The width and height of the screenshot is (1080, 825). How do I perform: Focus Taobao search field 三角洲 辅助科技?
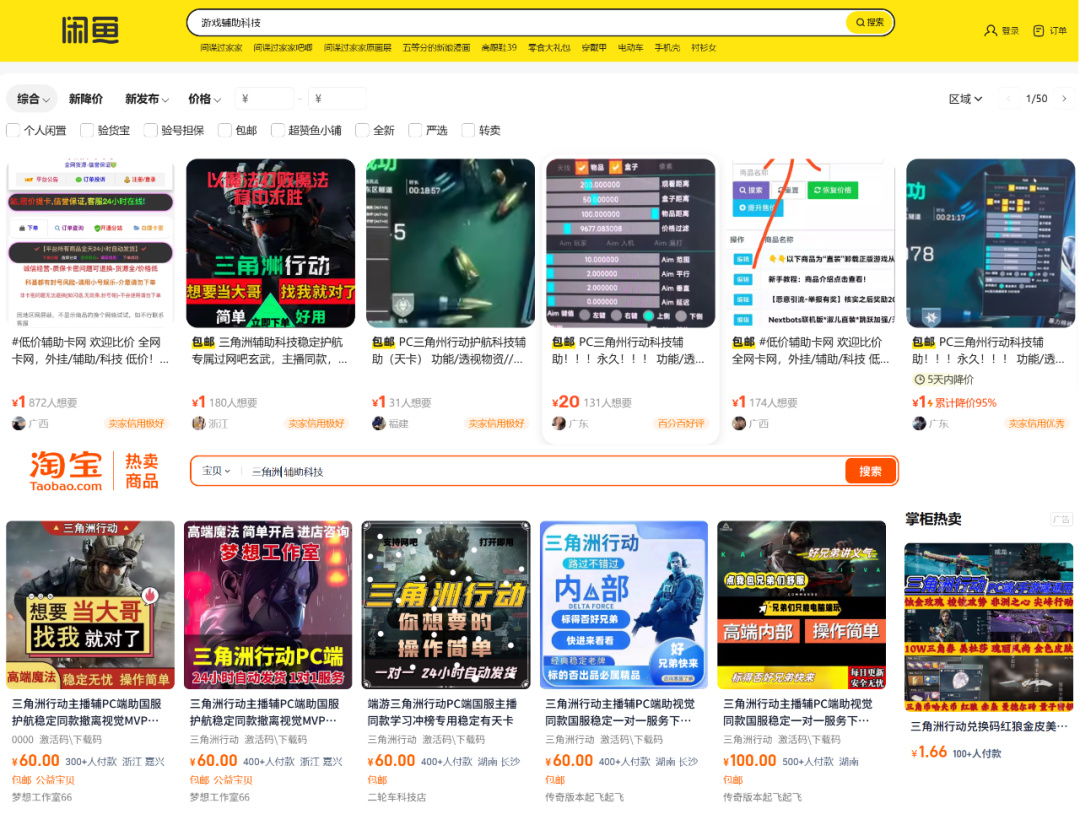point(544,472)
